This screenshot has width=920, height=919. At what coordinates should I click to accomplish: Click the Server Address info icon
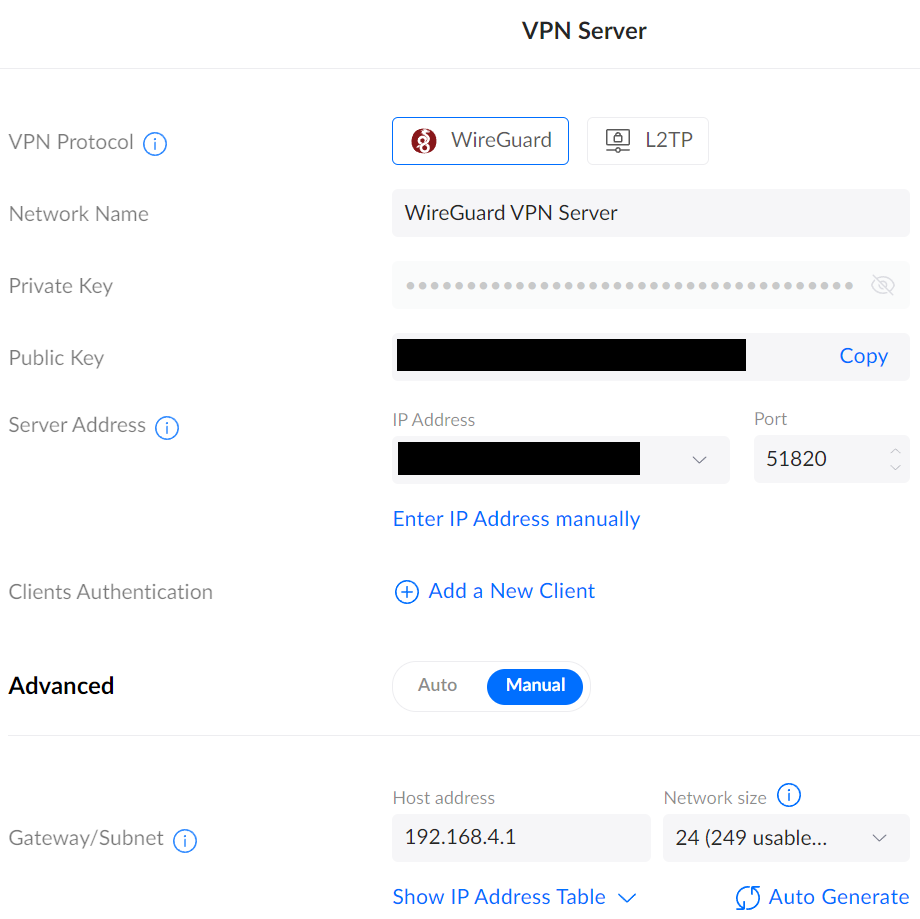tap(167, 427)
